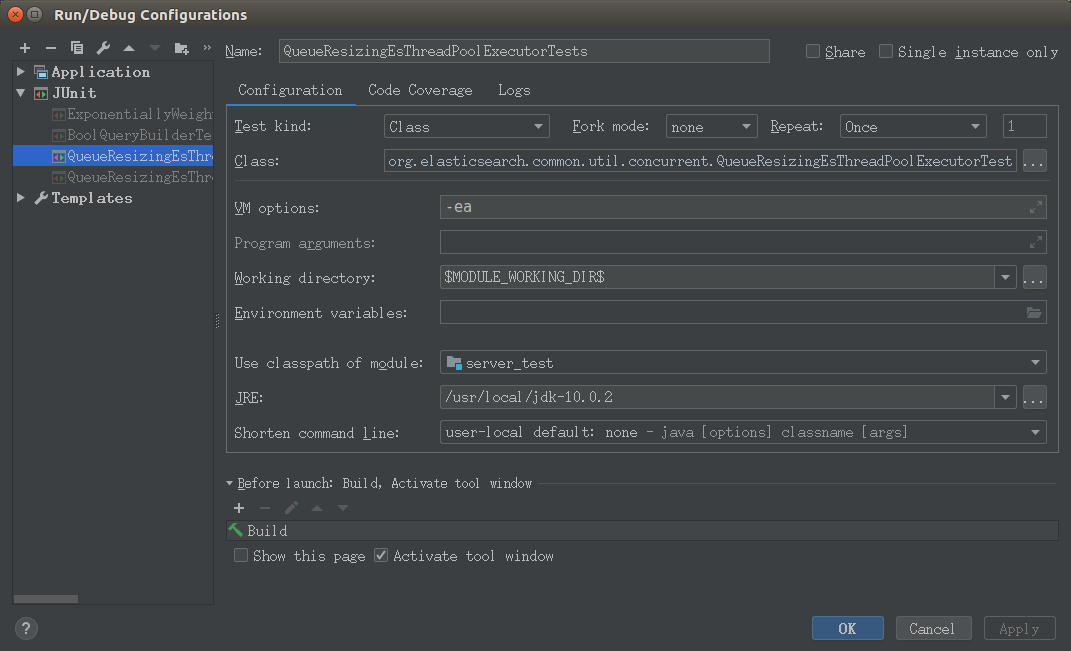This screenshot has width=1071, height=651.
Task: Open the Fork mode dropdown
Action: coord(711,126)
